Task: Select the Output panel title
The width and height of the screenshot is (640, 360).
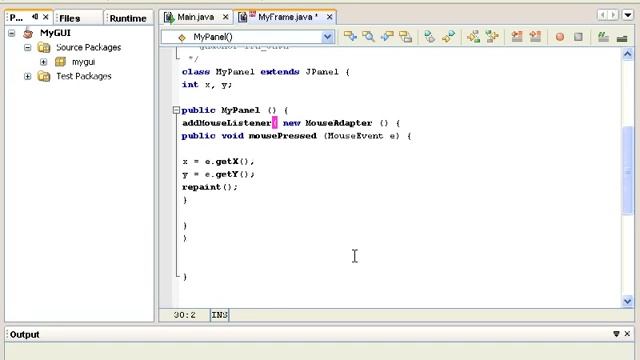Action: (24, 334)
